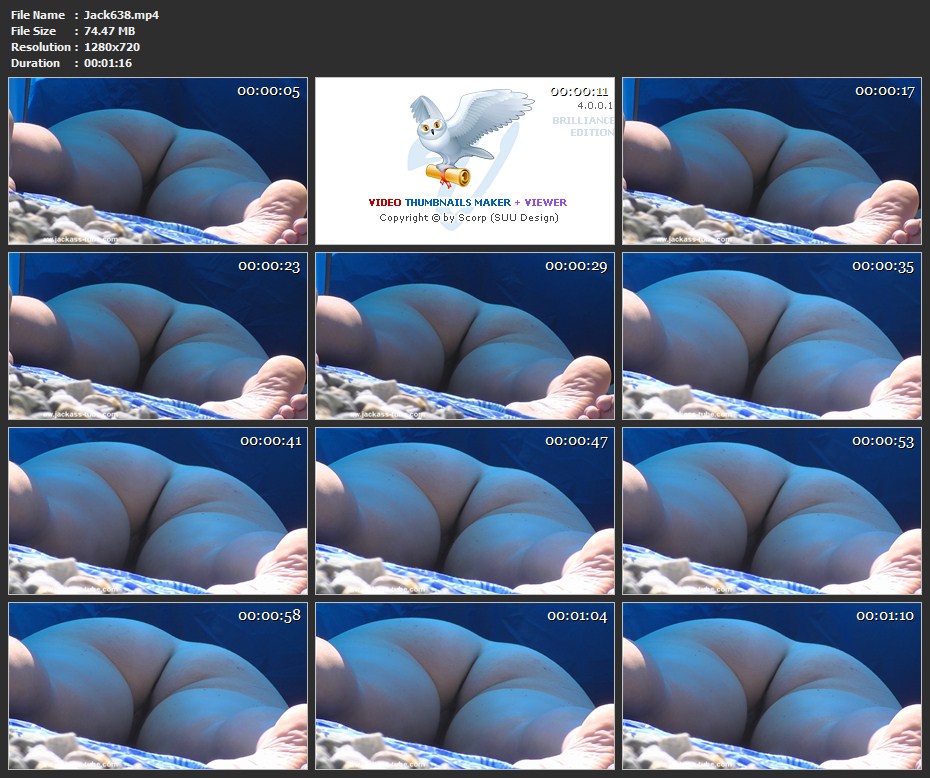Click the VIDEO THUMBNAILS MAKER + VIEWER text
Viewport: 930px width, 778px height.
pos(467,202)
